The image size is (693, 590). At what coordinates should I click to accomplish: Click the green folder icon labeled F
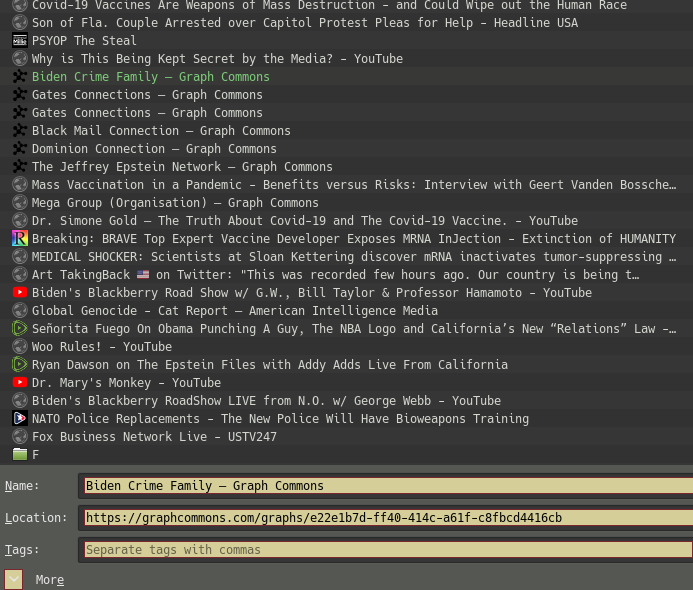pos(19,454)
